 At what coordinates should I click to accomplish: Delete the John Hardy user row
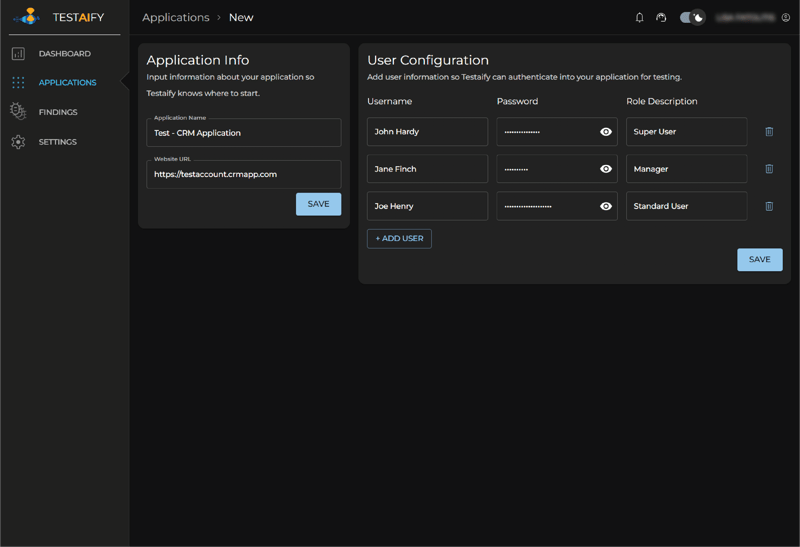[x=769, y=132]
